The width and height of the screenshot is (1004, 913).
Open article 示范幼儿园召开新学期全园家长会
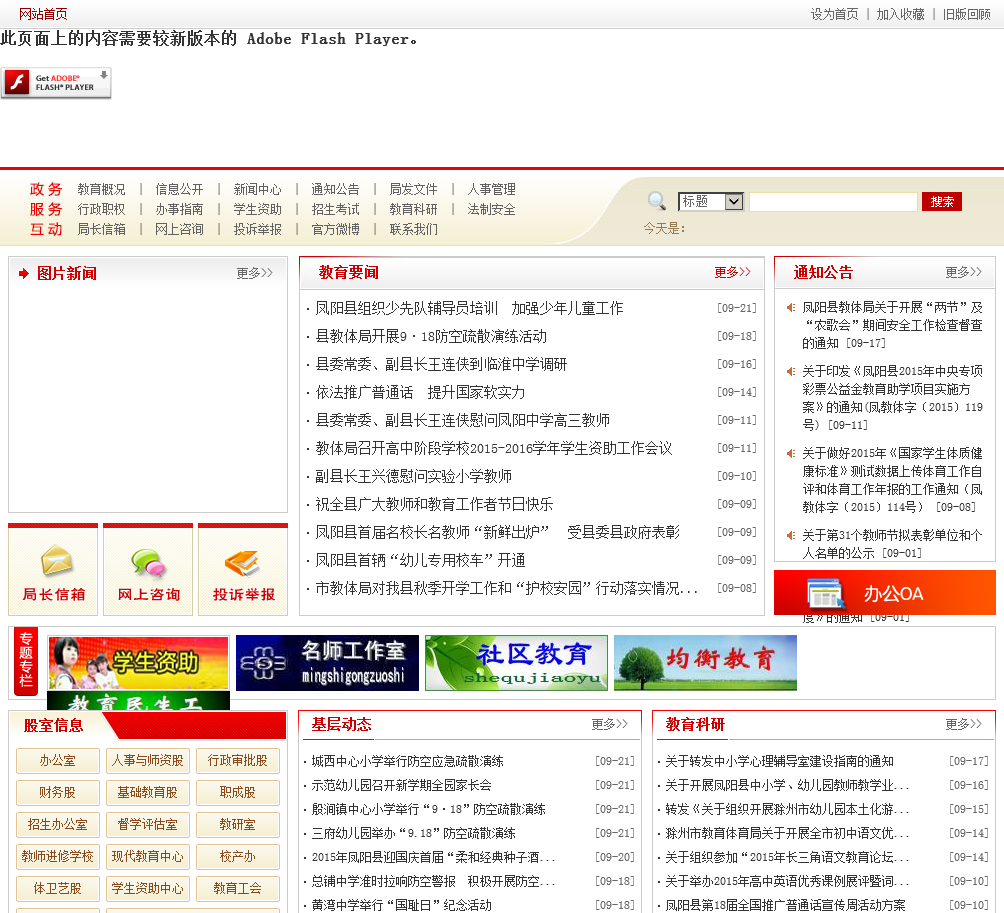(x=401, y=786)
